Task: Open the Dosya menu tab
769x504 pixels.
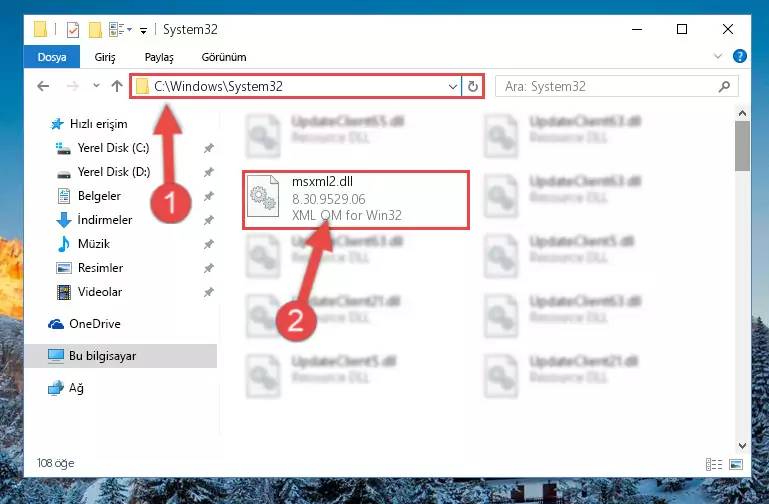Action: pyautogui.click(x=52, y=57)
